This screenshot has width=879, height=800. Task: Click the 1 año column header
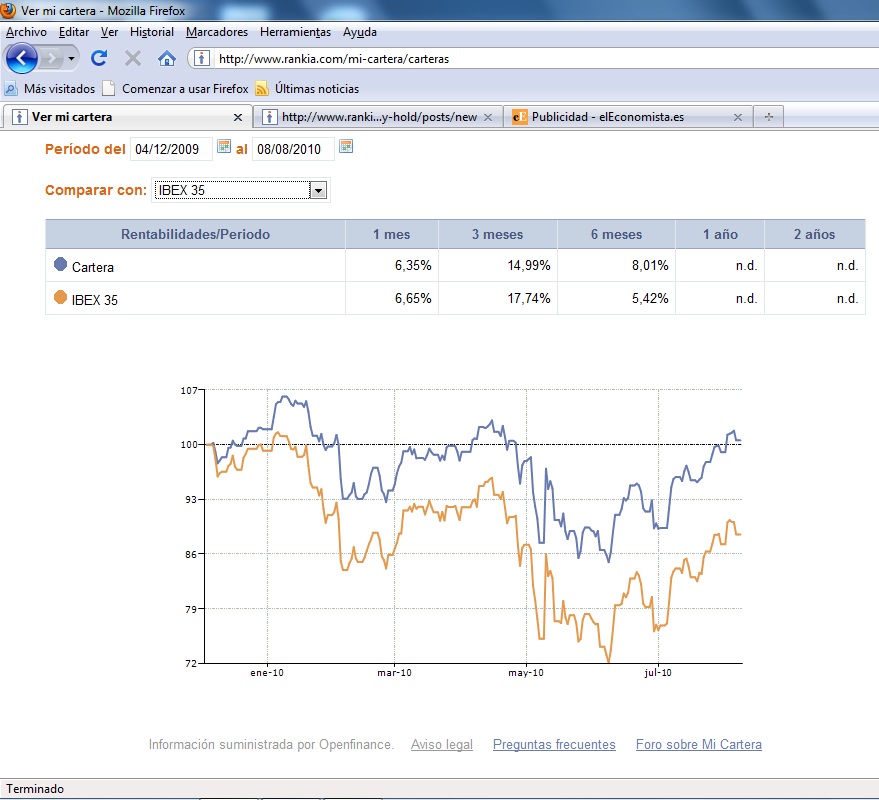(x=720, y=234)
